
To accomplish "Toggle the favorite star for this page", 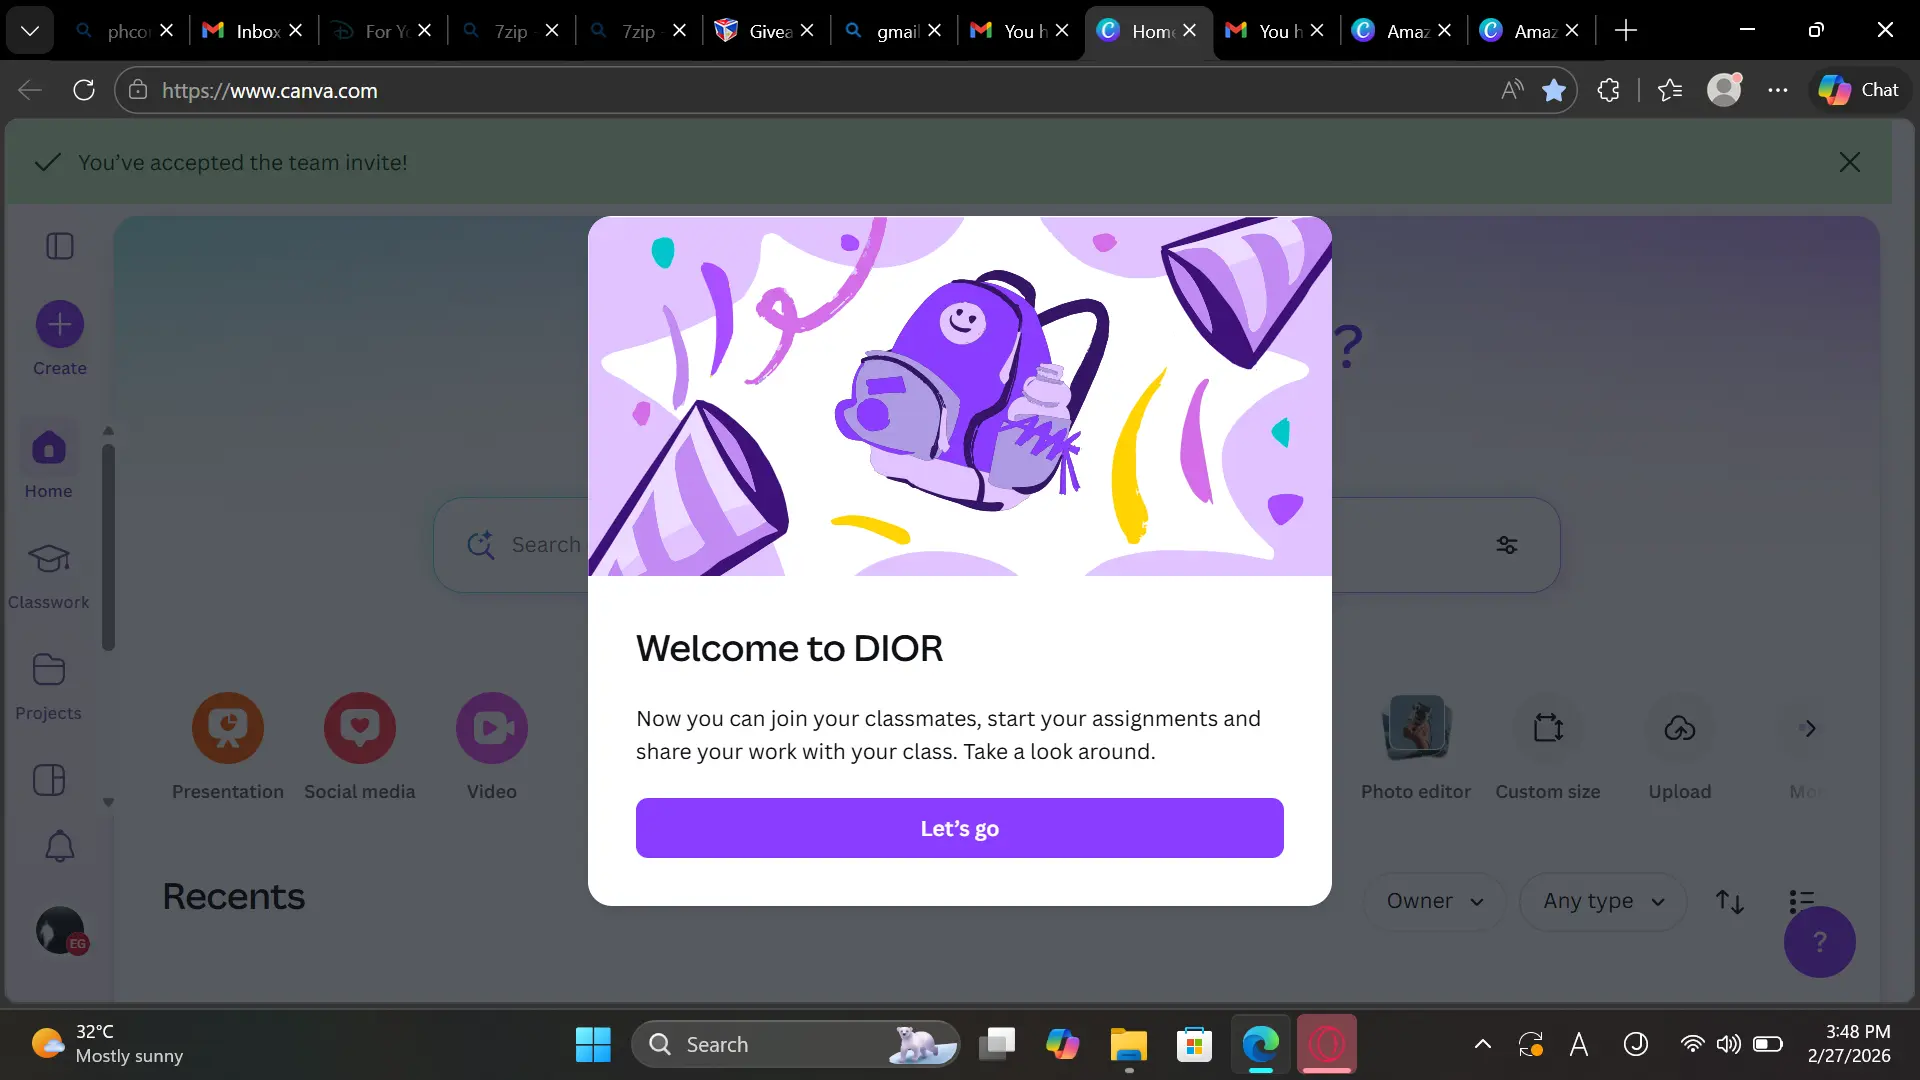I will 1553,90.
